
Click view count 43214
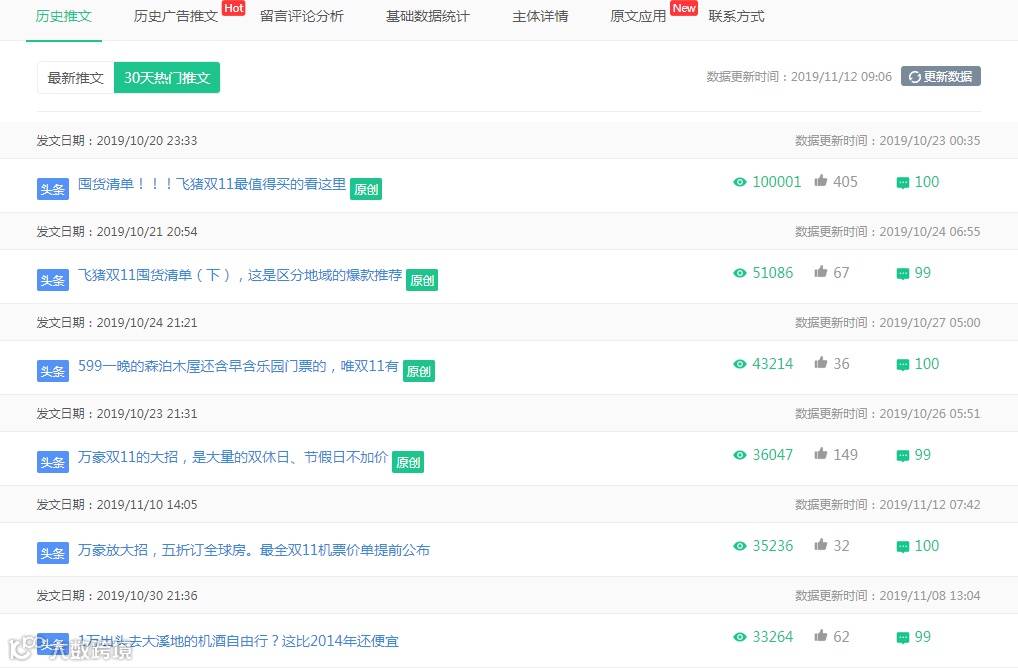(x=773, y=364)
